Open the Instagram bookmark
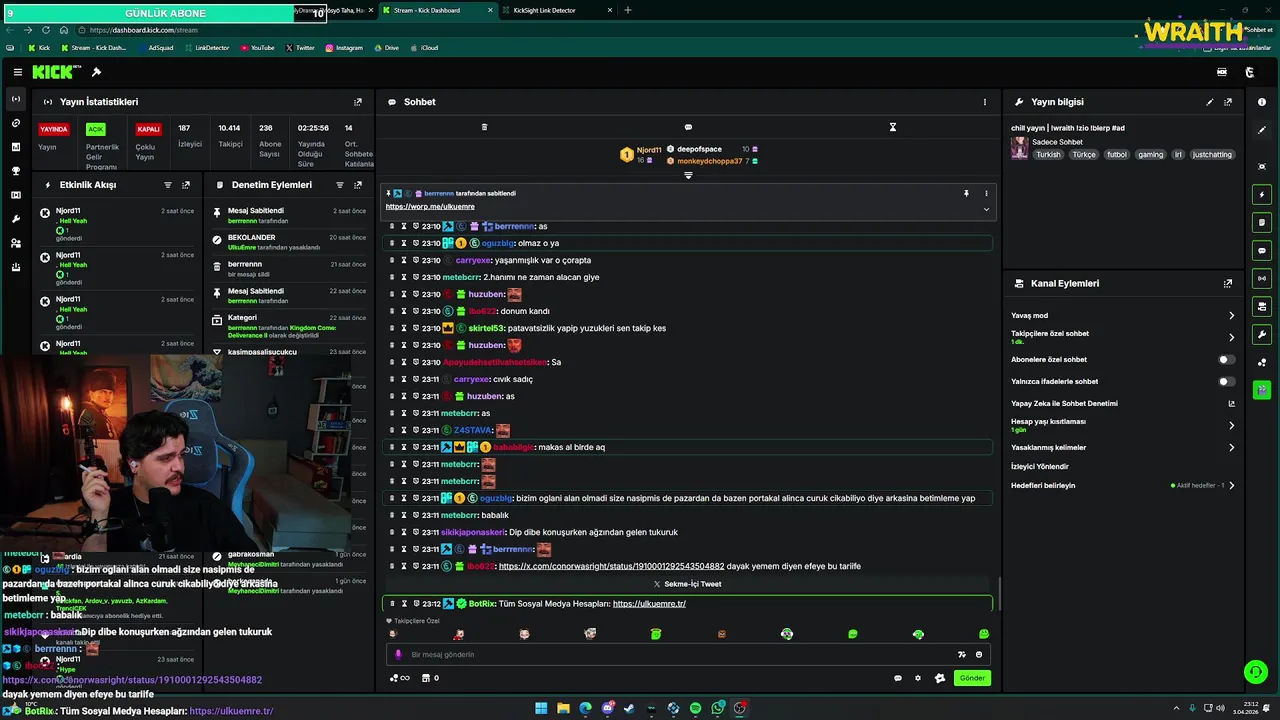1280x720 pixels. (x=344, y=47)
